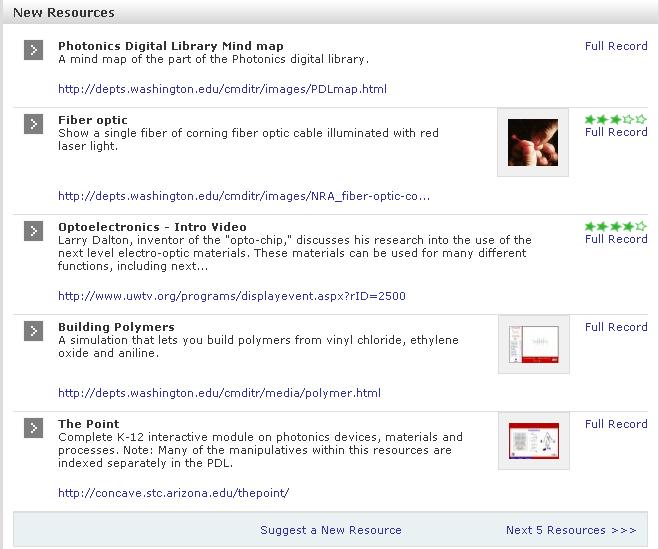Expand the Fiber optic entry arrow
The image size is (659, 549).
coord(33,124)
